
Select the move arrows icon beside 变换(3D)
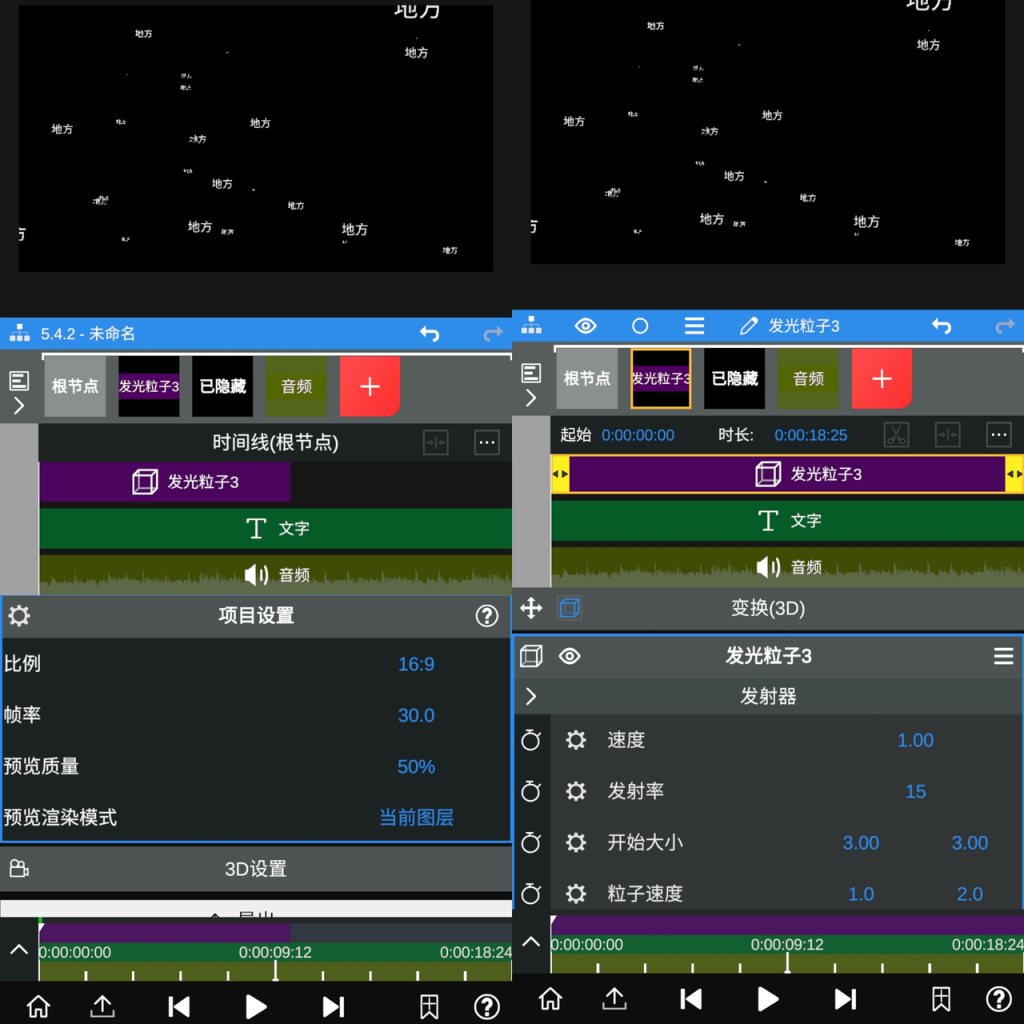531,608
